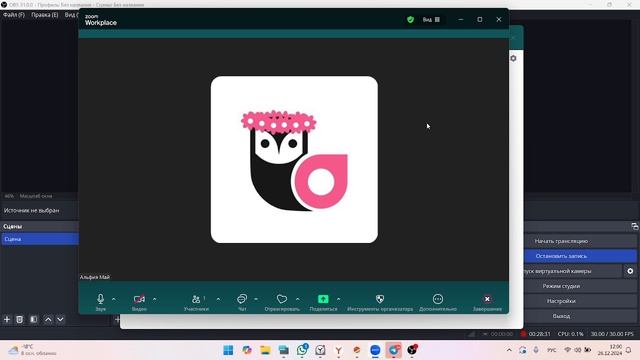Select Сцена in OBS scenes list

[x=40, y=239]
